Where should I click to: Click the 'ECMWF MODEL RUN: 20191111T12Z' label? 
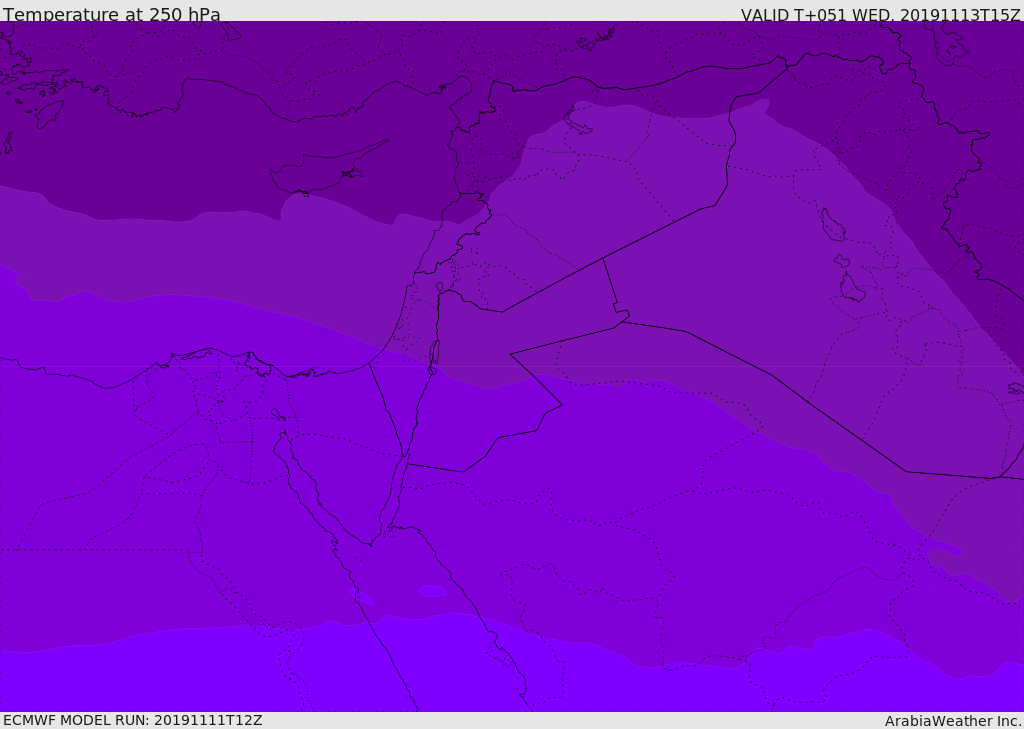[x=133, y=720]
